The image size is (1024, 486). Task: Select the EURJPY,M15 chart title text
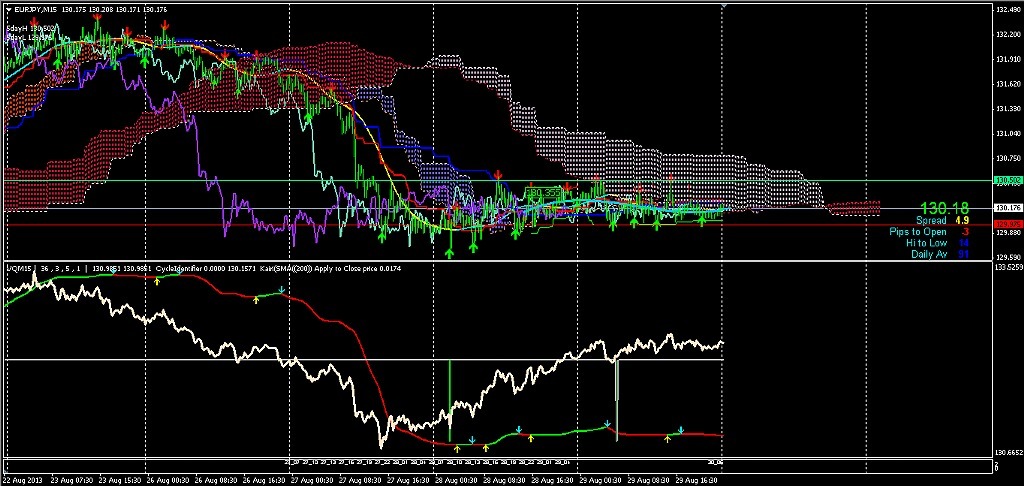pos(34,10)
